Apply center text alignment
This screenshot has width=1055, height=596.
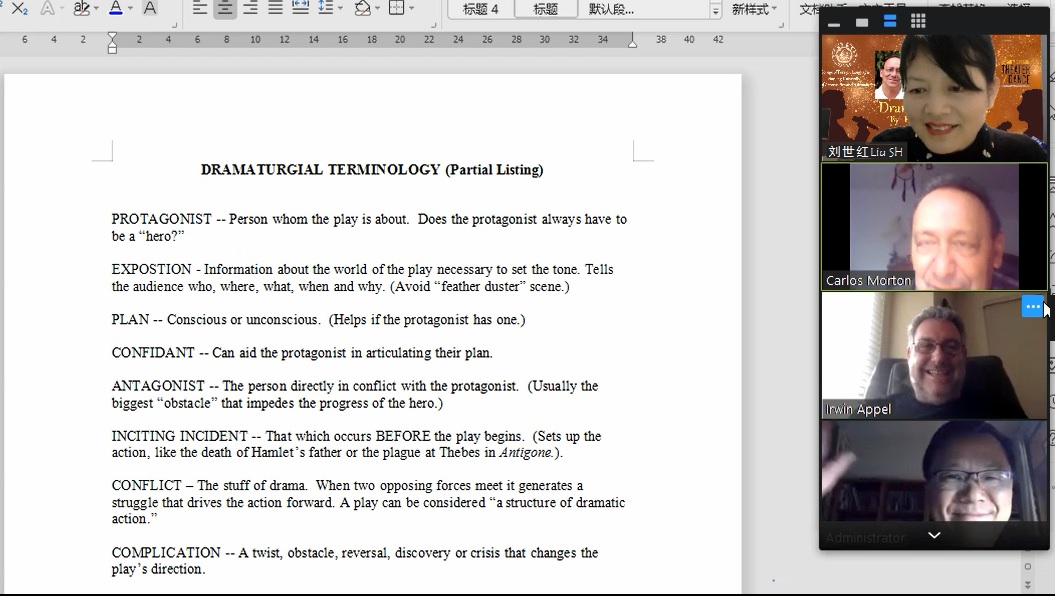point(225,9)
